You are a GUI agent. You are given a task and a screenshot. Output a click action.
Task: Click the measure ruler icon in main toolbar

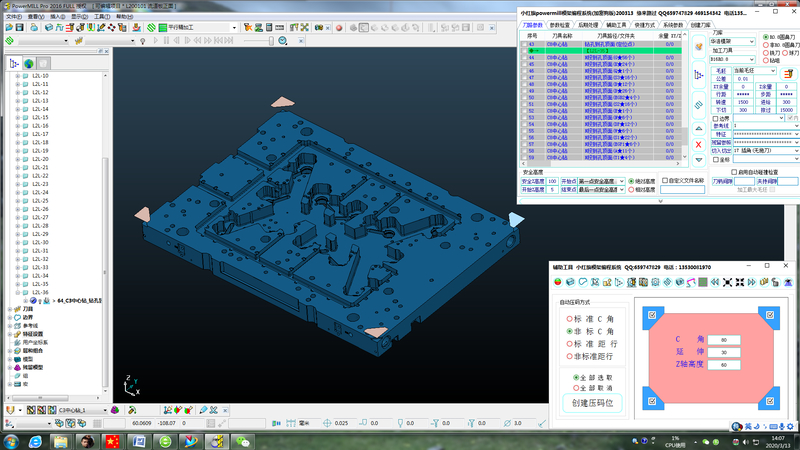click(x=280, y=28)
